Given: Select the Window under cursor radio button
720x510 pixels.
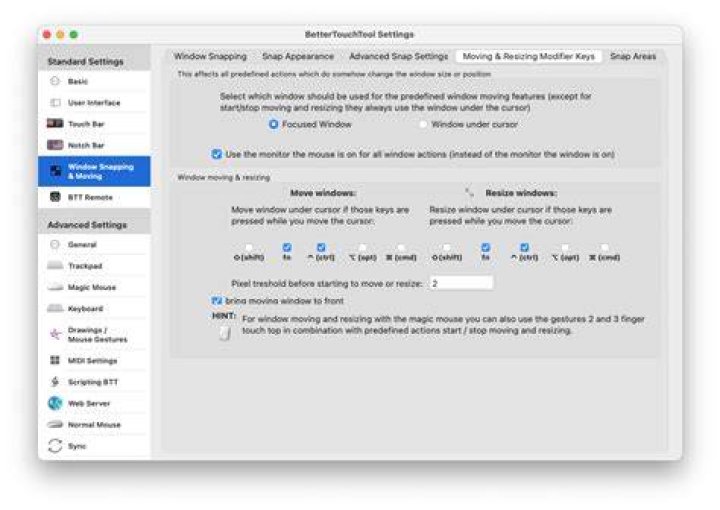Looking at the screenshot, I should point(423,124).
